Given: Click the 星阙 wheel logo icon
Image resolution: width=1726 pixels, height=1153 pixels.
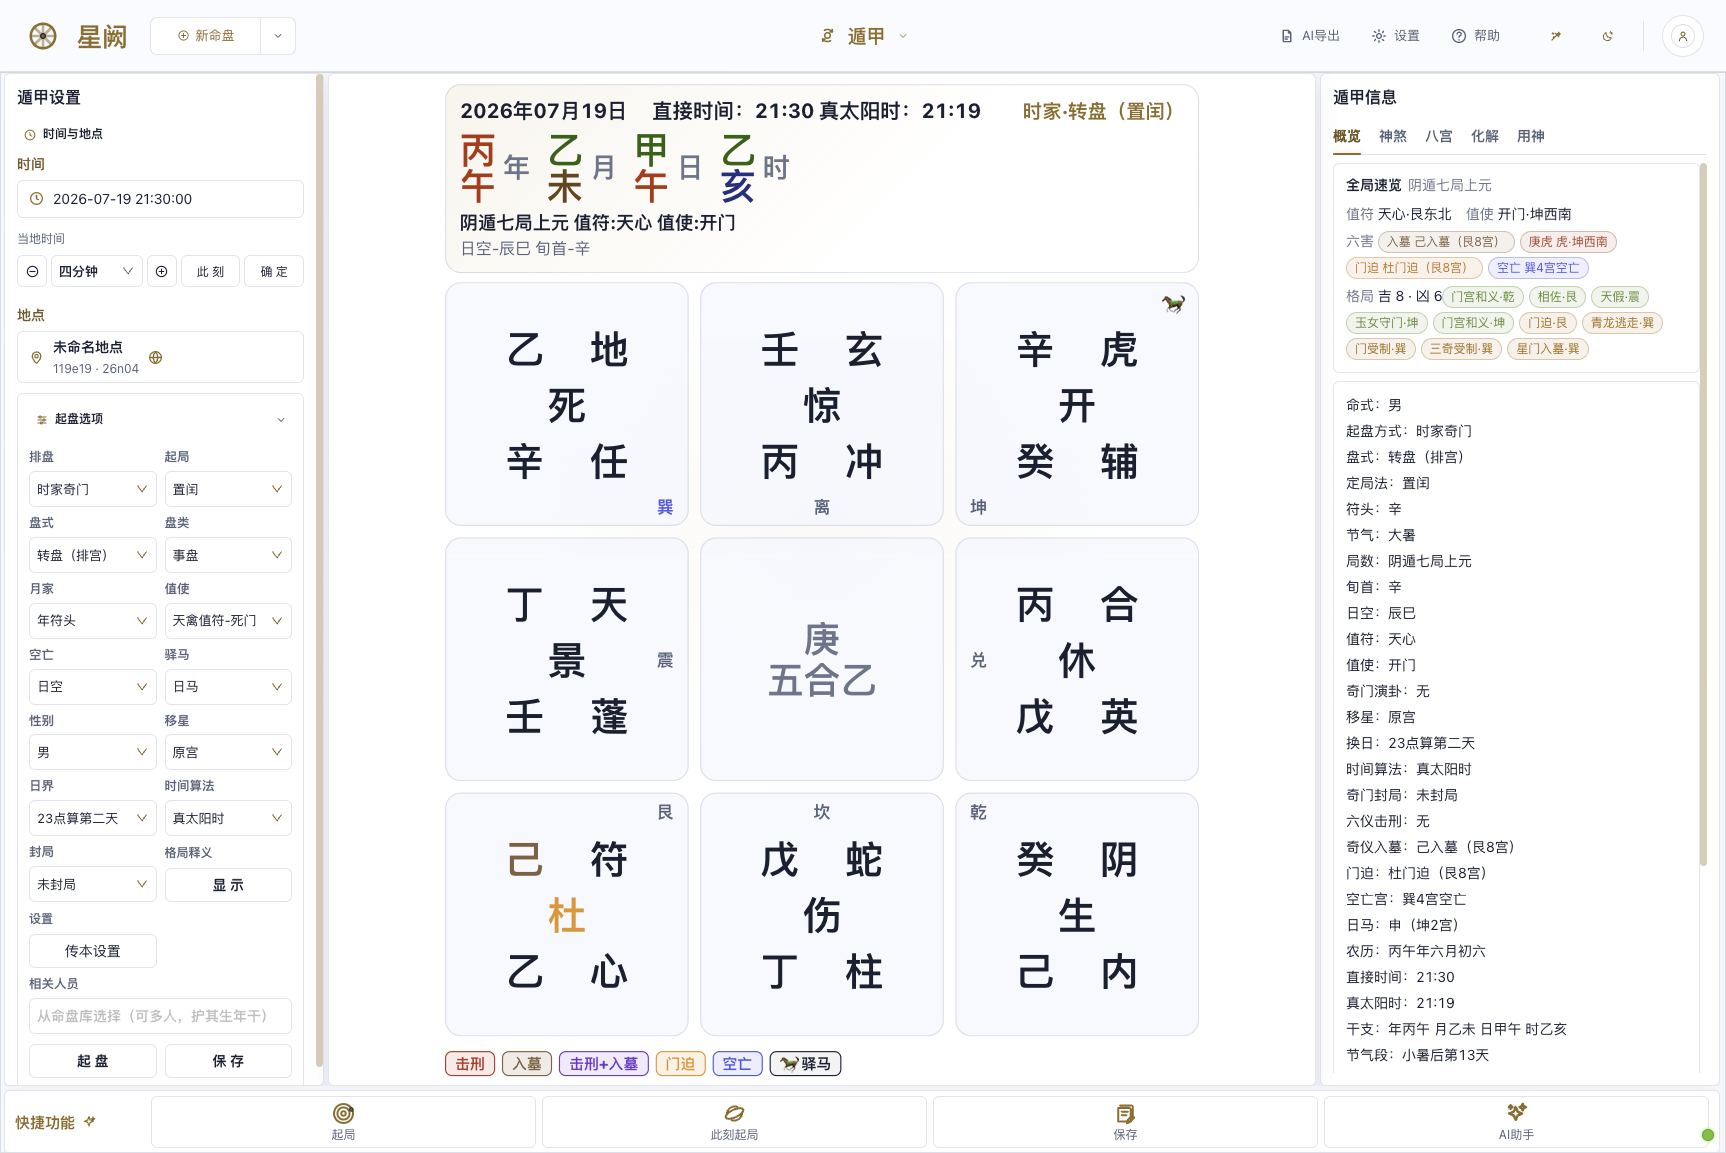Looking at the screenshot, I should coord(43,37).
